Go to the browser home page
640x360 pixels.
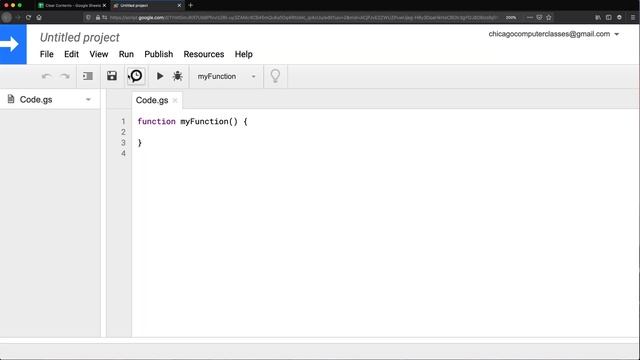click(x=39, y=18)
